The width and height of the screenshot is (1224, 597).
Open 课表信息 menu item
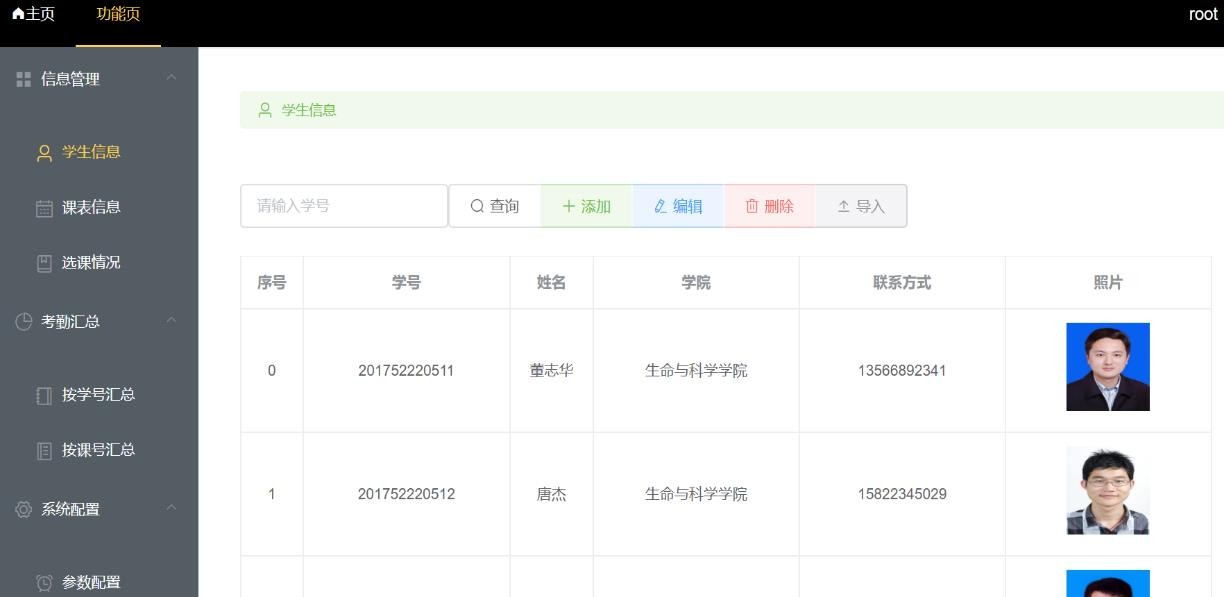(99, 207)
